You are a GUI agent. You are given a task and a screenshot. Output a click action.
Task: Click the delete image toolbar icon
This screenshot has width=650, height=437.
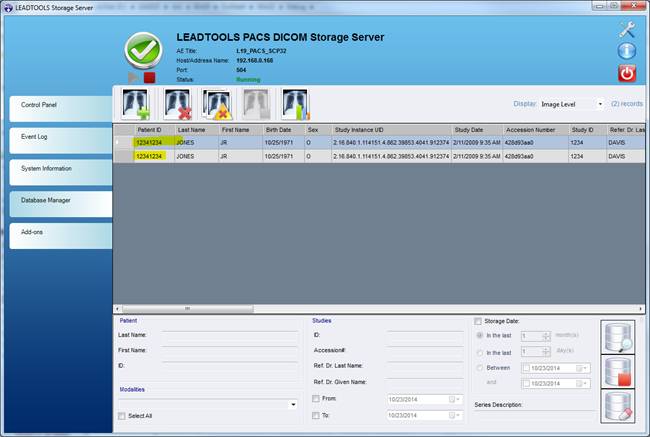177,104
